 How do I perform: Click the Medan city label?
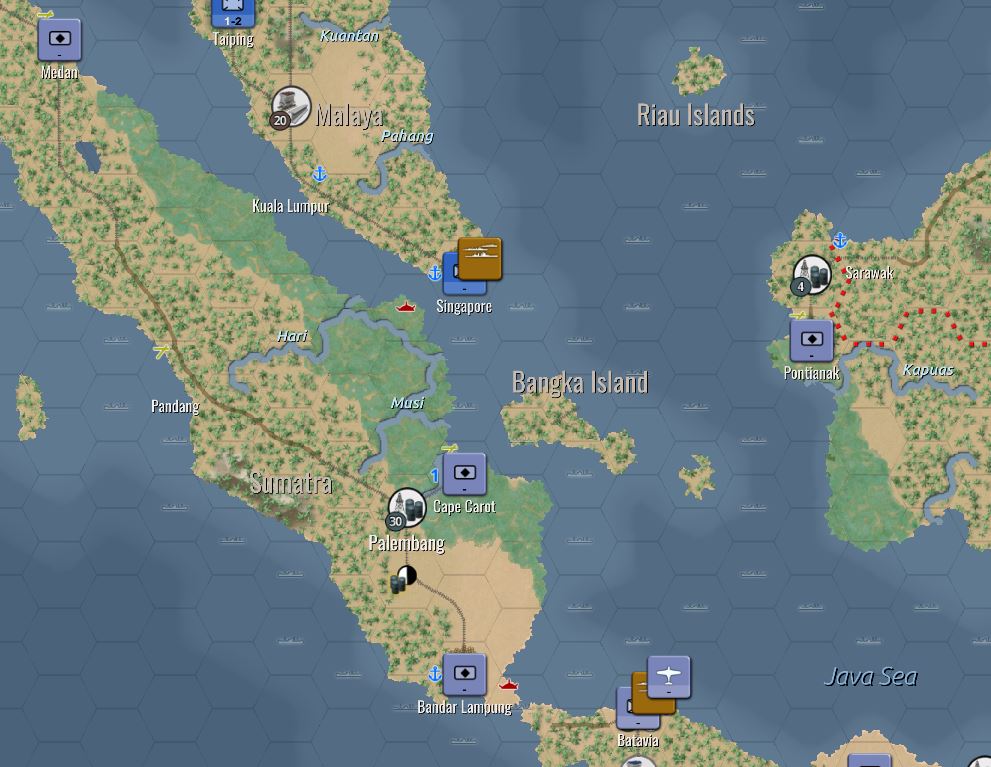(x=59, y=72)
